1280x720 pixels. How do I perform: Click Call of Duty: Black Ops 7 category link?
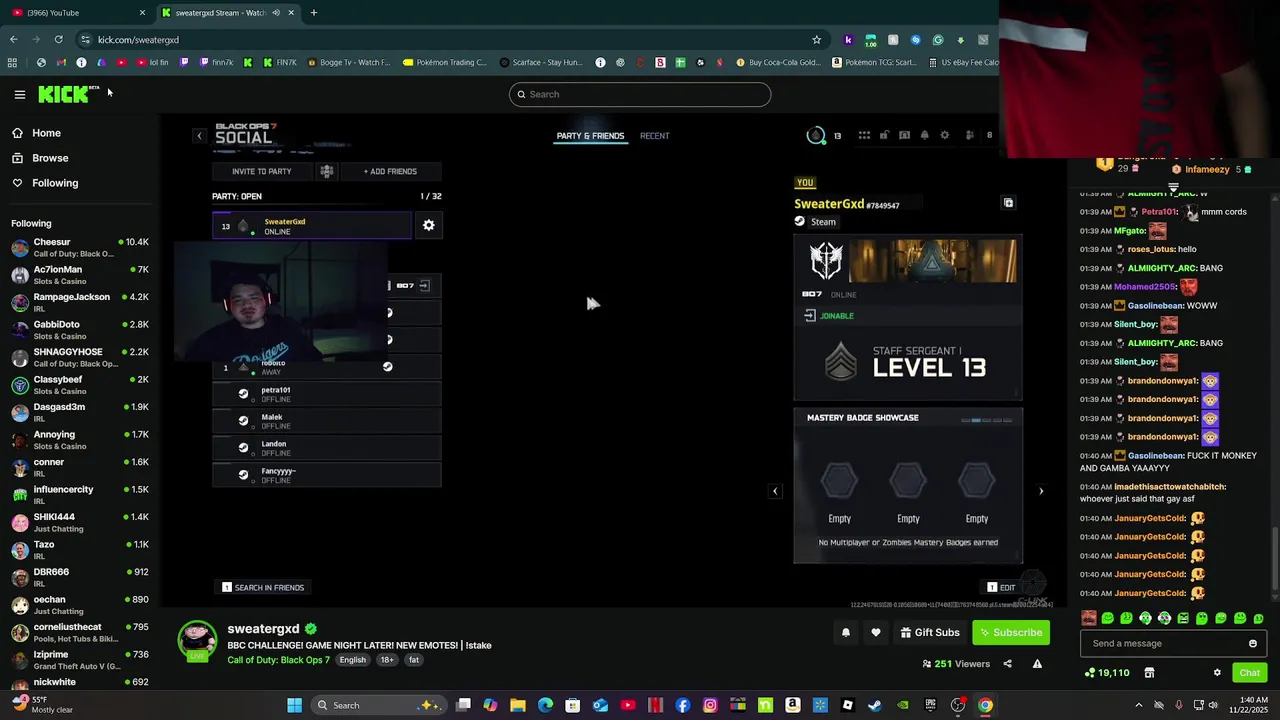[278, 660]
